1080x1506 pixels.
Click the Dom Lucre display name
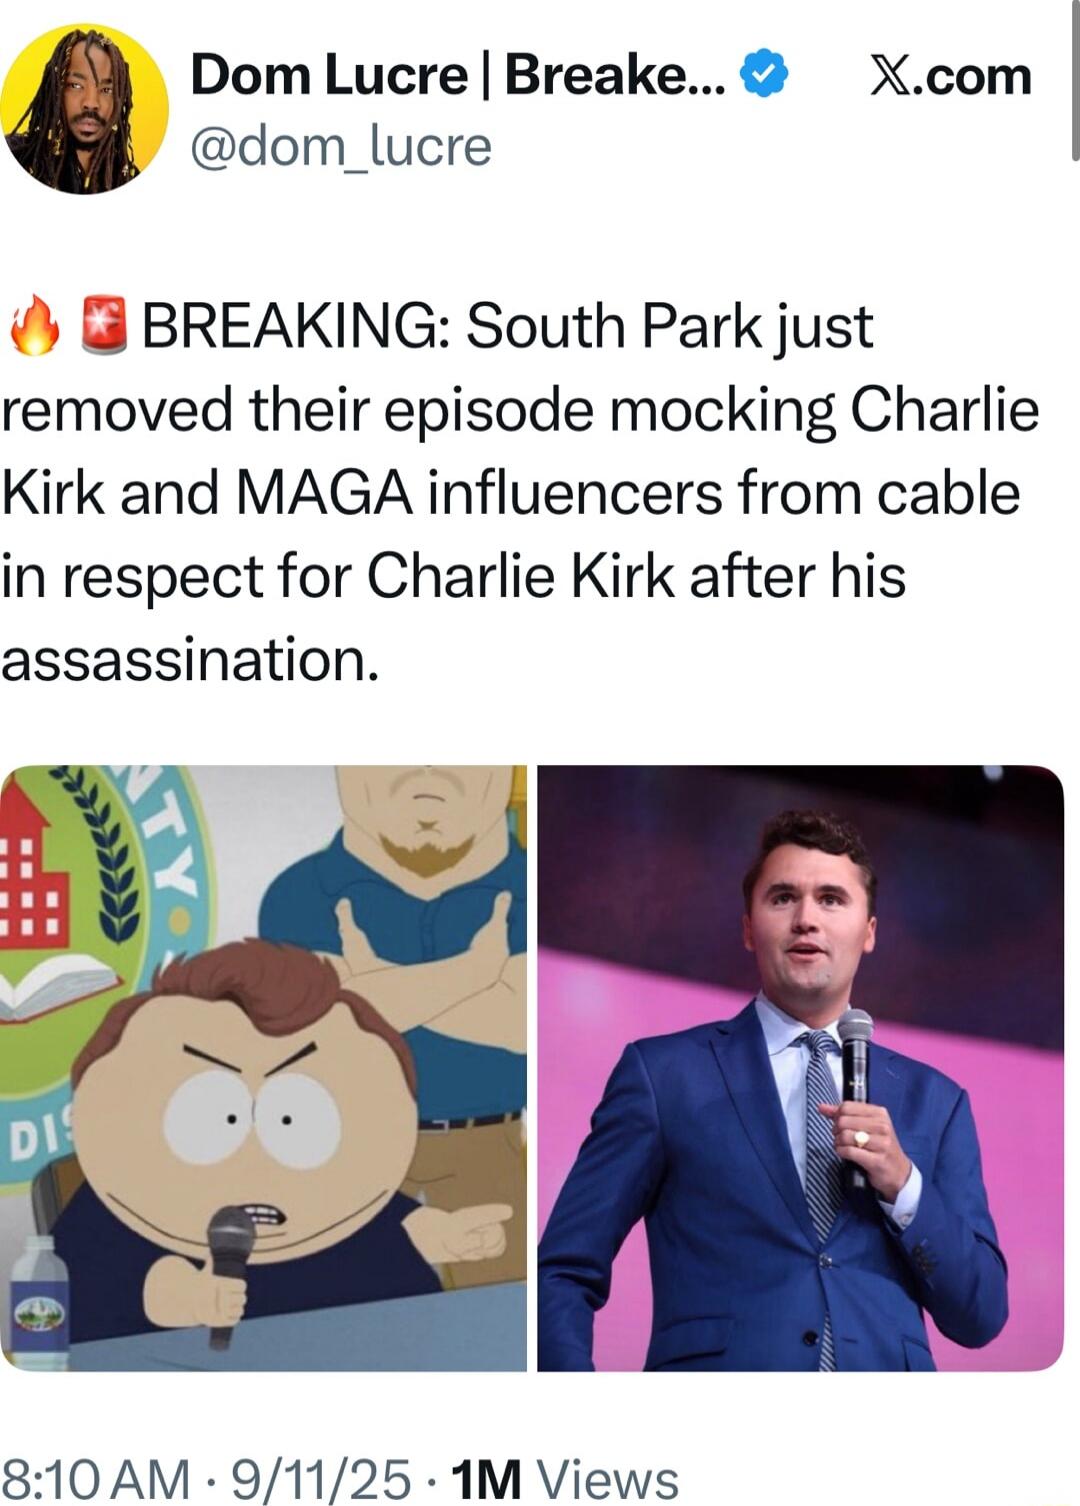(x=457, y=75)
